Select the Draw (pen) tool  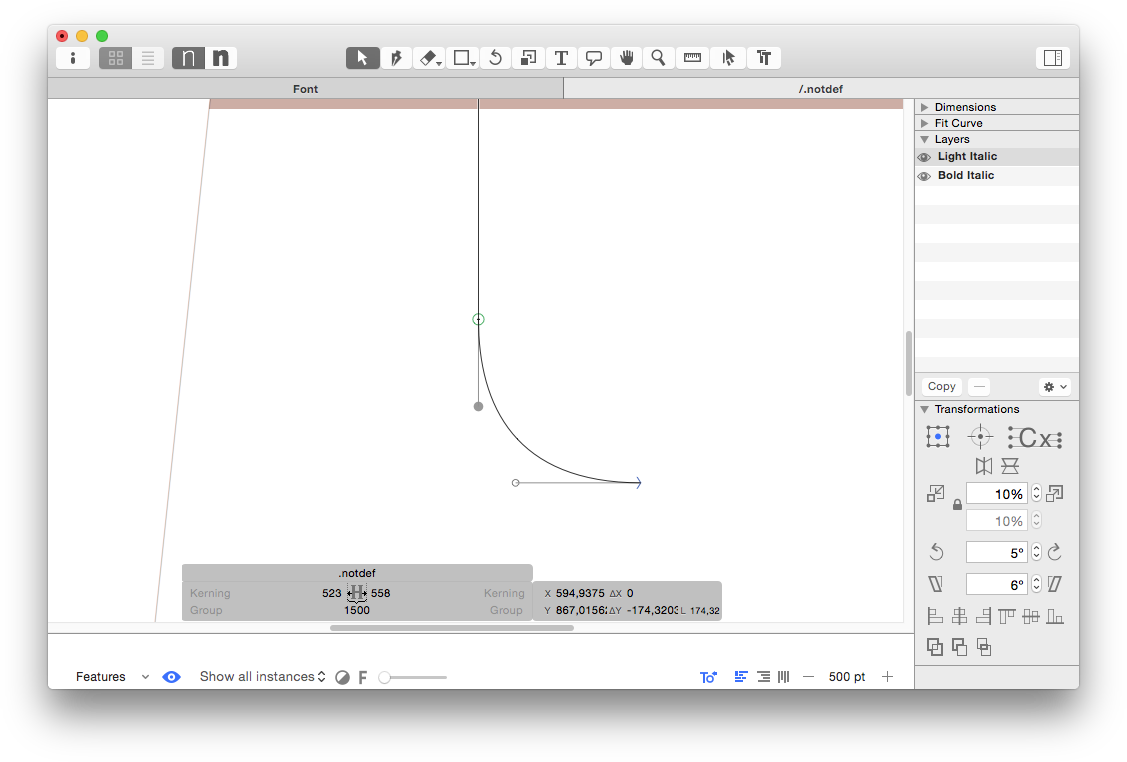coord(396,58)
